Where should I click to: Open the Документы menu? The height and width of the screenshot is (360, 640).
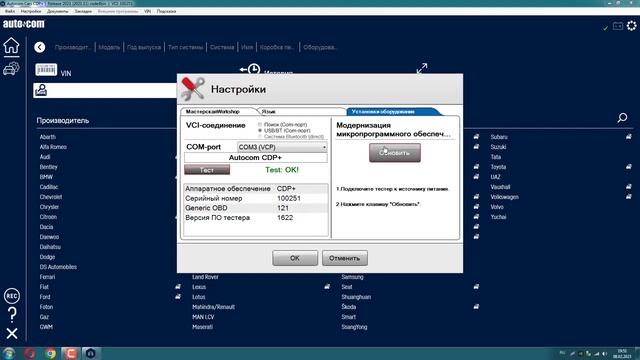click(x=58, y=11)
